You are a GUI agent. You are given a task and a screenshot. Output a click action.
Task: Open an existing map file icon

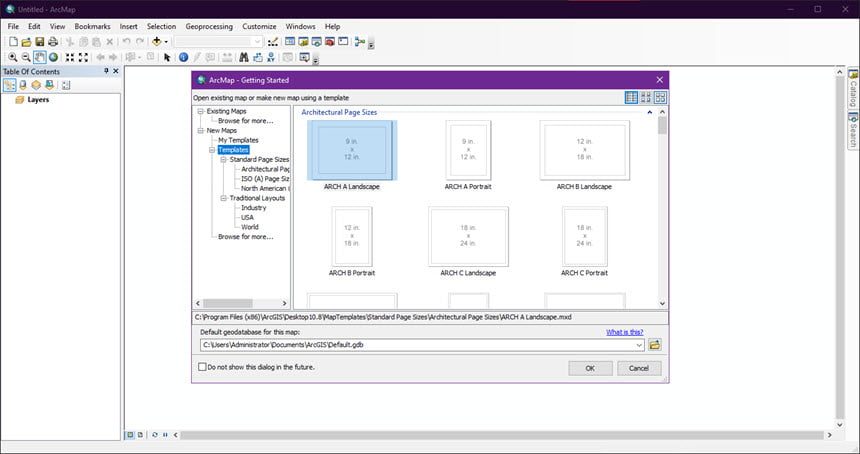pos(26,42)
